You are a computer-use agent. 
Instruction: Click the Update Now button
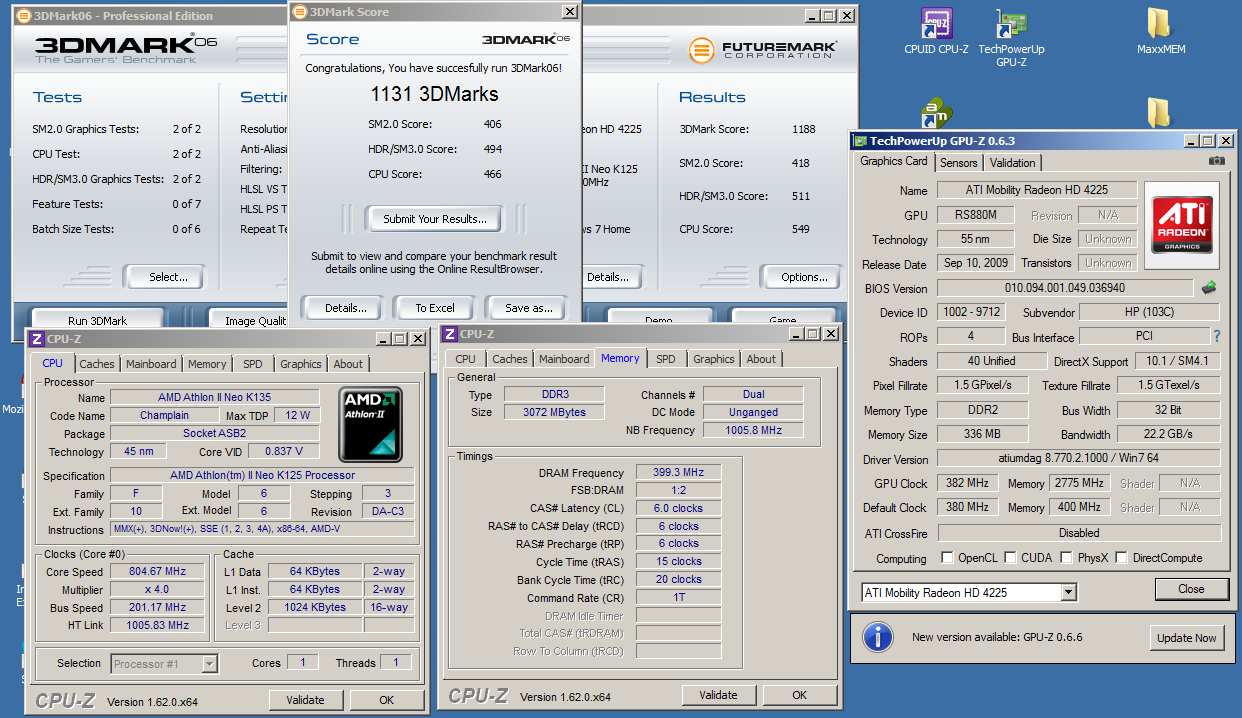coord(1187,638)
